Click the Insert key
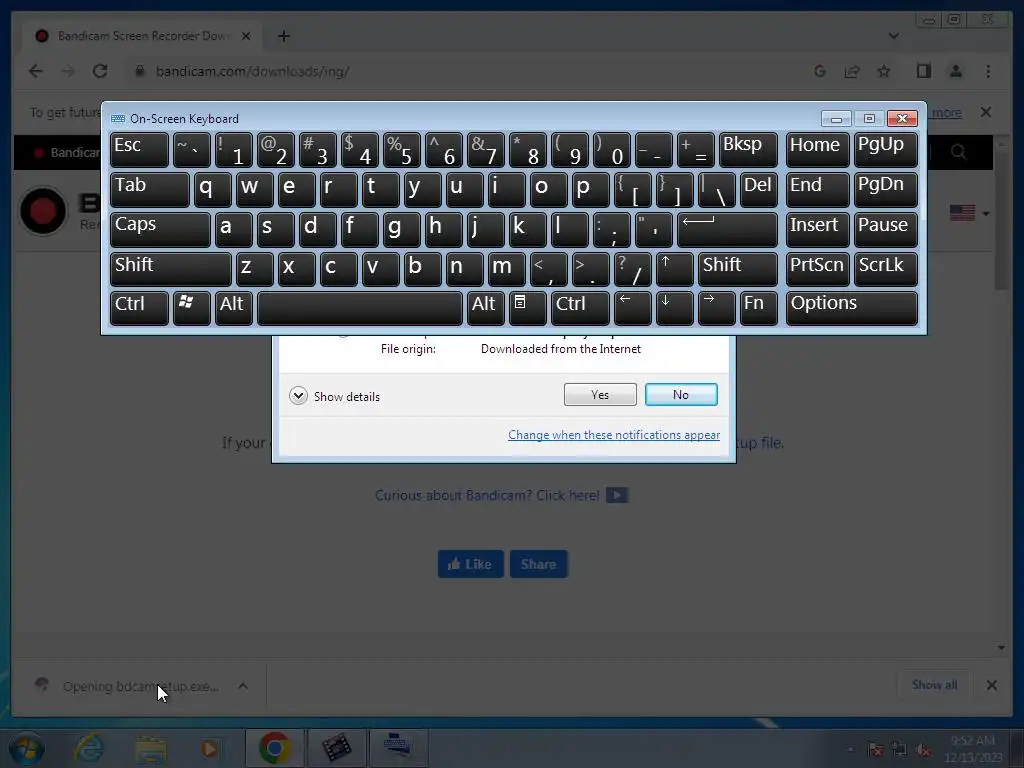 click(818, 229)
